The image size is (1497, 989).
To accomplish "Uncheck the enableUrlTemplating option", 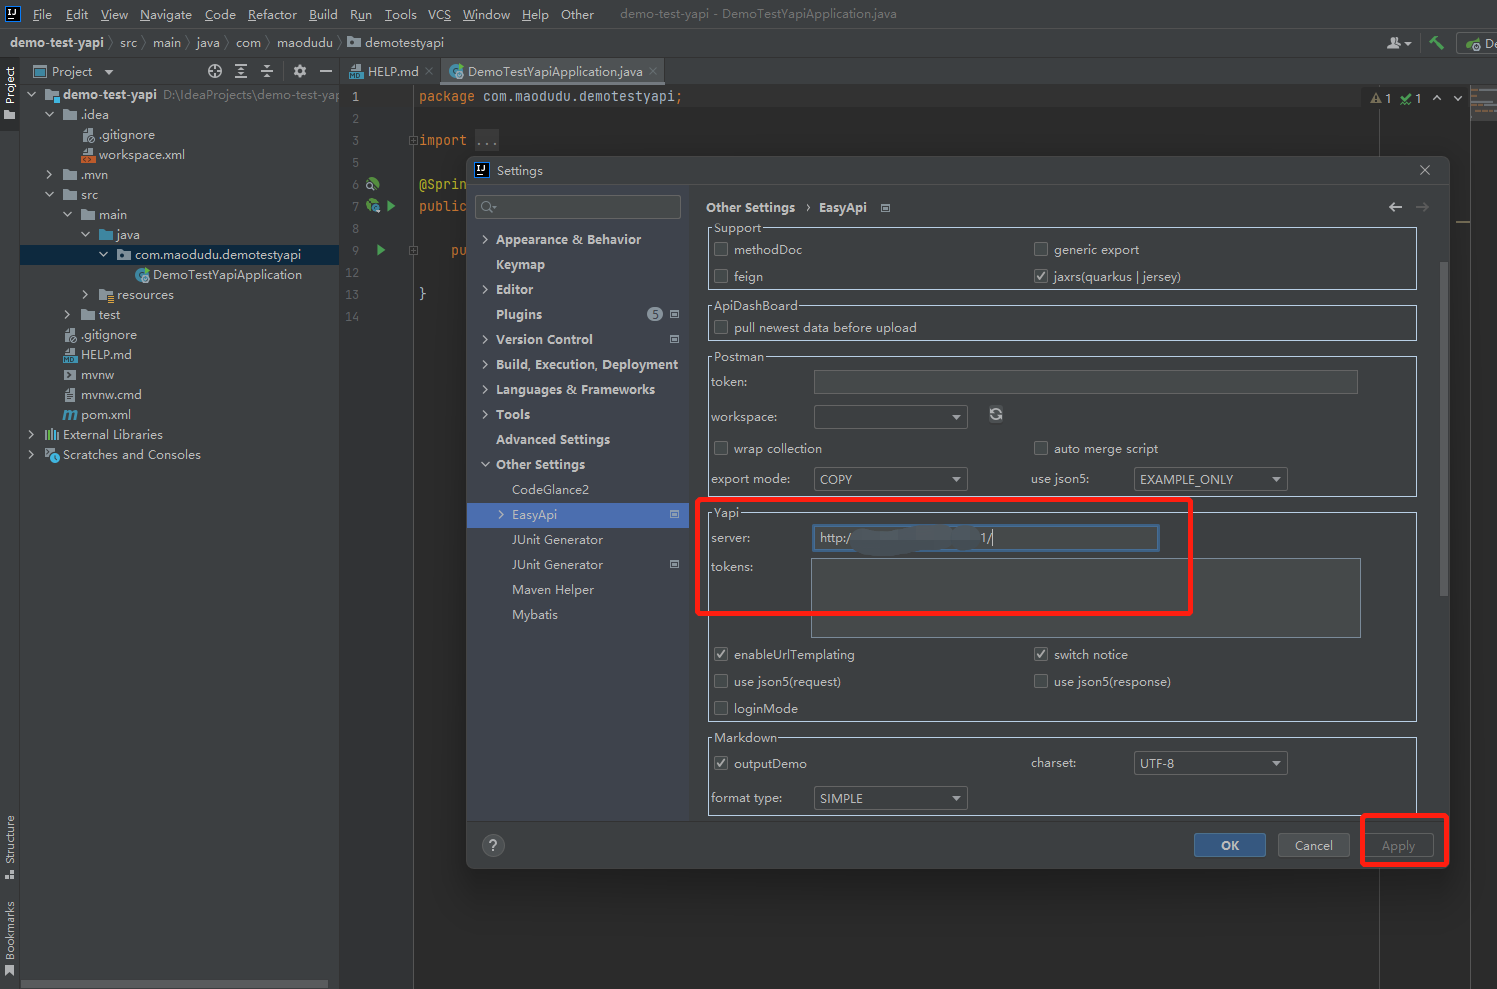I will tap(721, 654).
